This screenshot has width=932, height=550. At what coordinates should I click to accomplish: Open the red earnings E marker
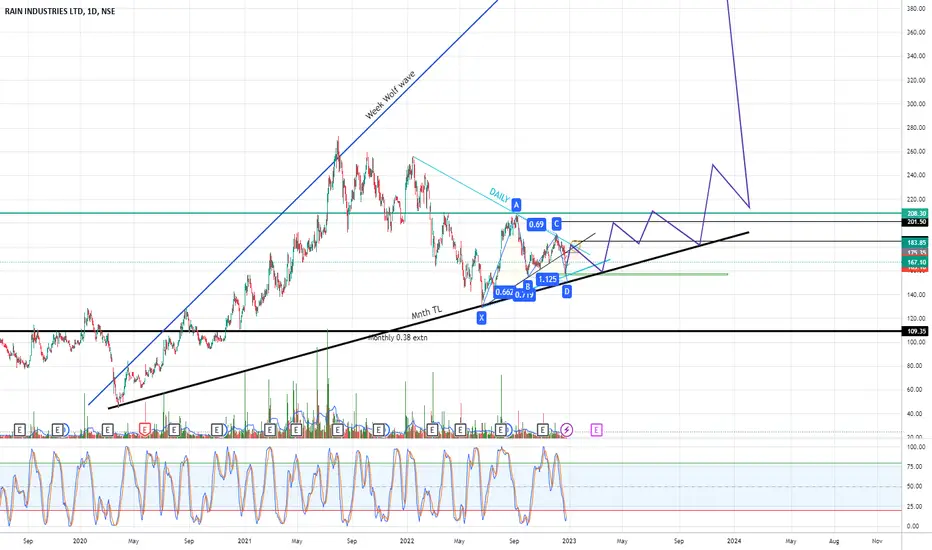coord(144,429)
